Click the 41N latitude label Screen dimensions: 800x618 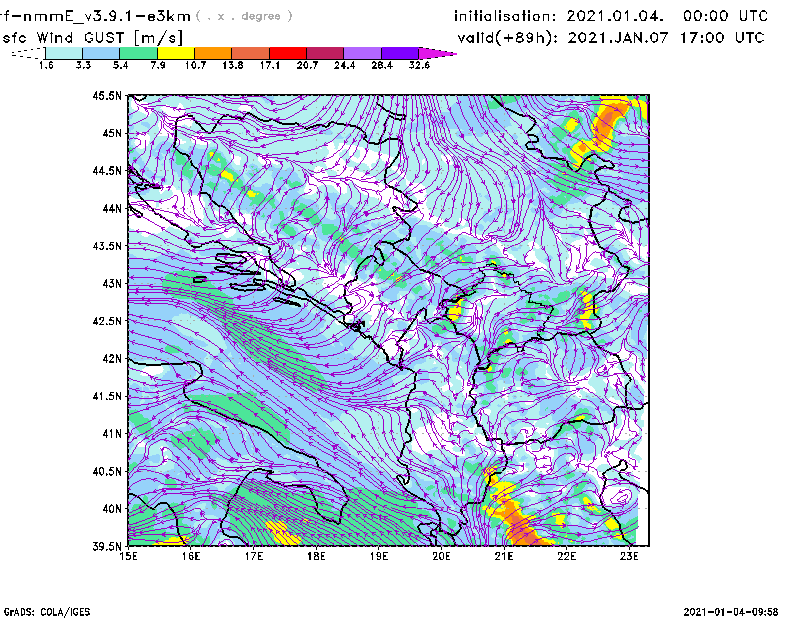pos(112,434)
